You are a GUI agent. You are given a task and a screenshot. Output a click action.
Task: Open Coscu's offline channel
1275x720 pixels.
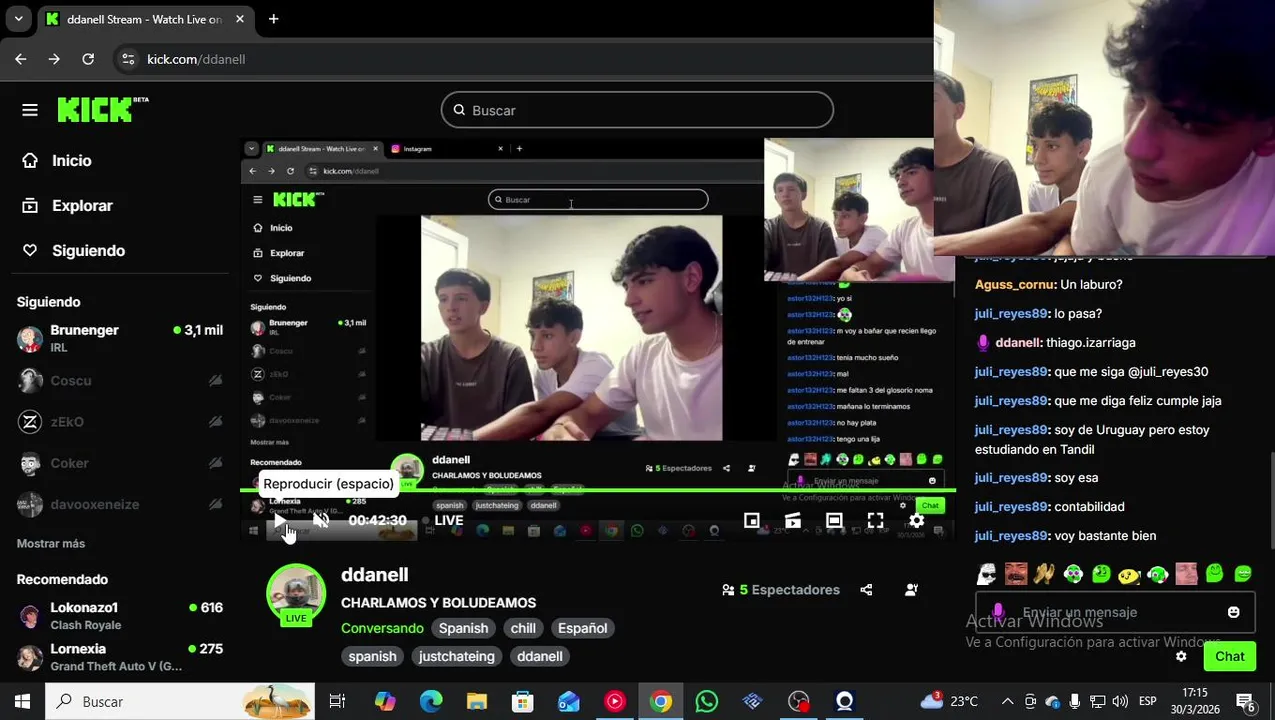pos(120,380)
